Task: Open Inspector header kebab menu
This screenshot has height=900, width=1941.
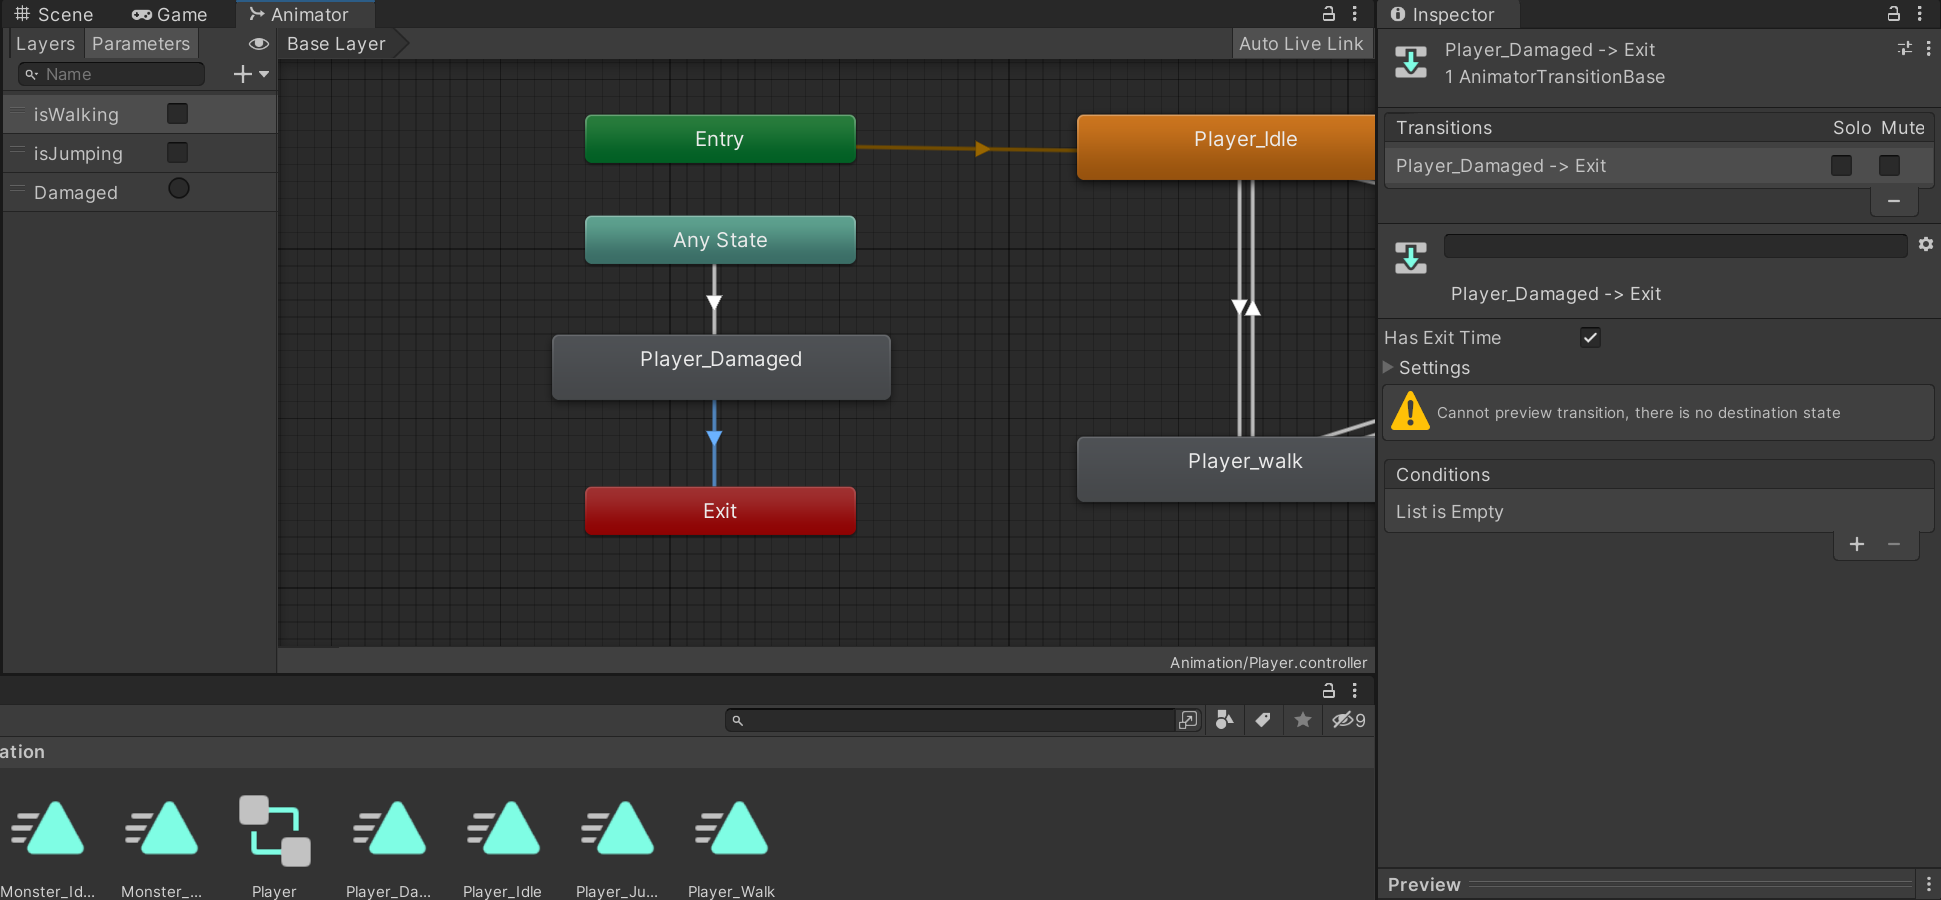Action: 1928,48
